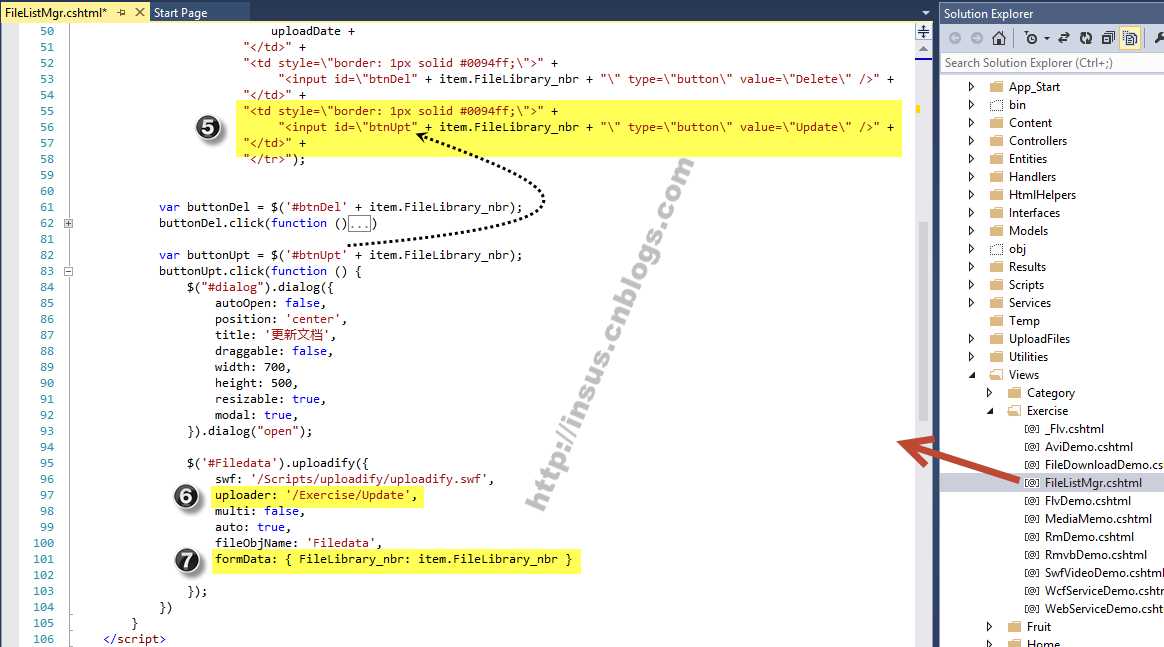Select RmDemo.cshtml file

(x=1089, y=536)
